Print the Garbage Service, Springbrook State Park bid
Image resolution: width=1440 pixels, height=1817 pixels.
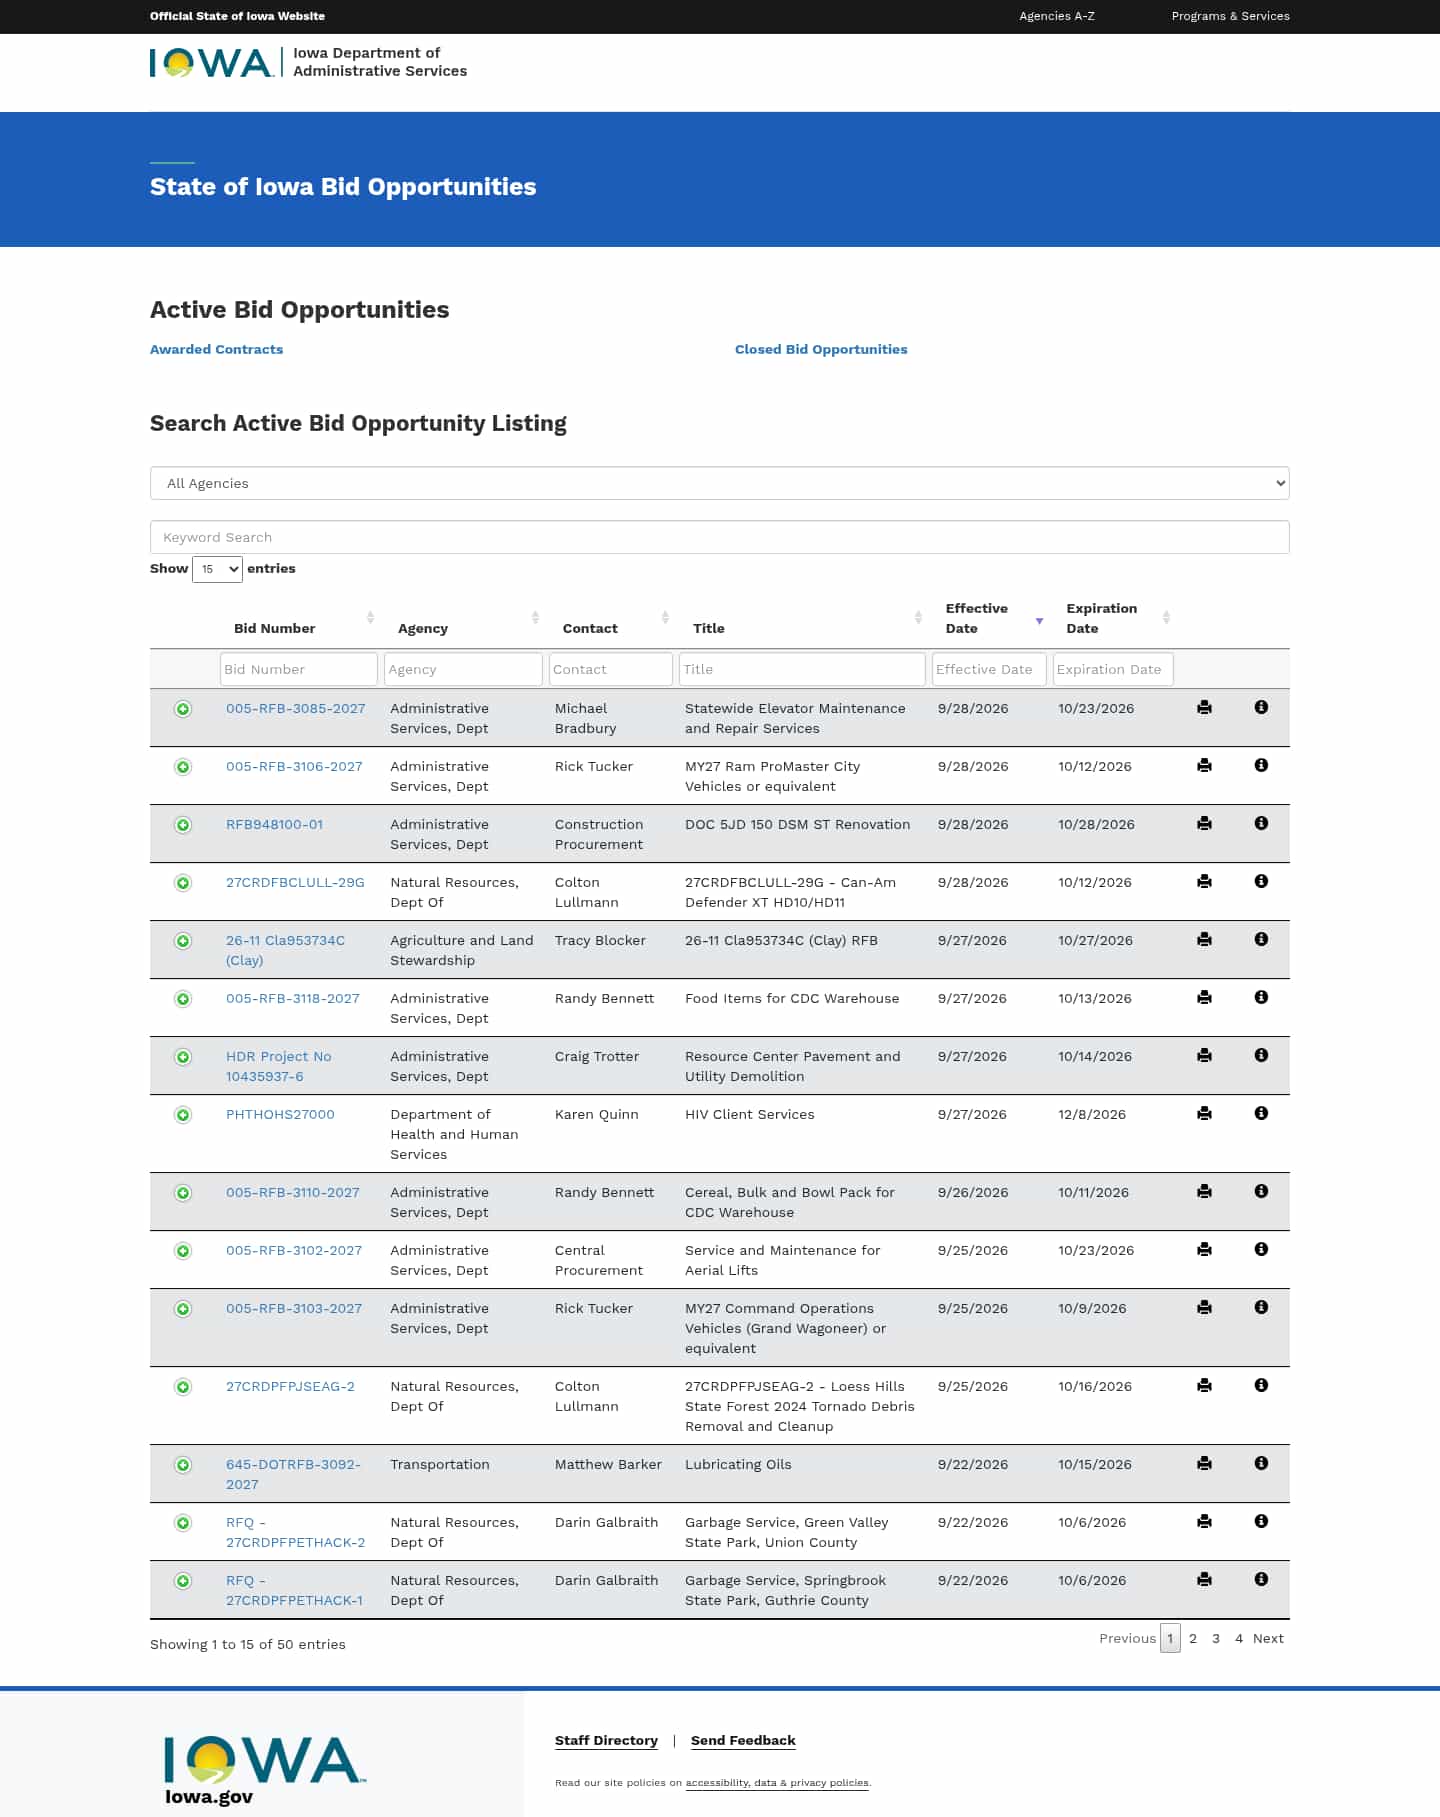point(1204,1580)
